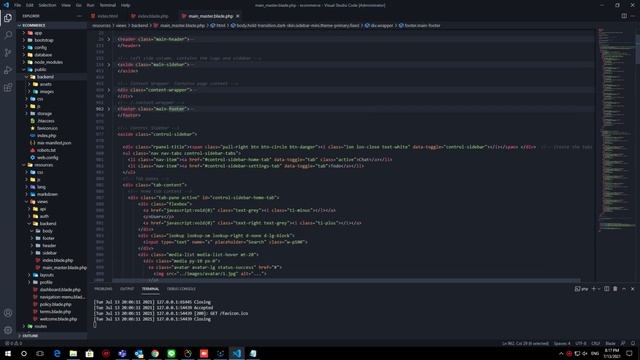Viewport: 640px width, 360px height.
Task: Close the terminal panel
Action: pyautogui.click(x=633, y=289)
